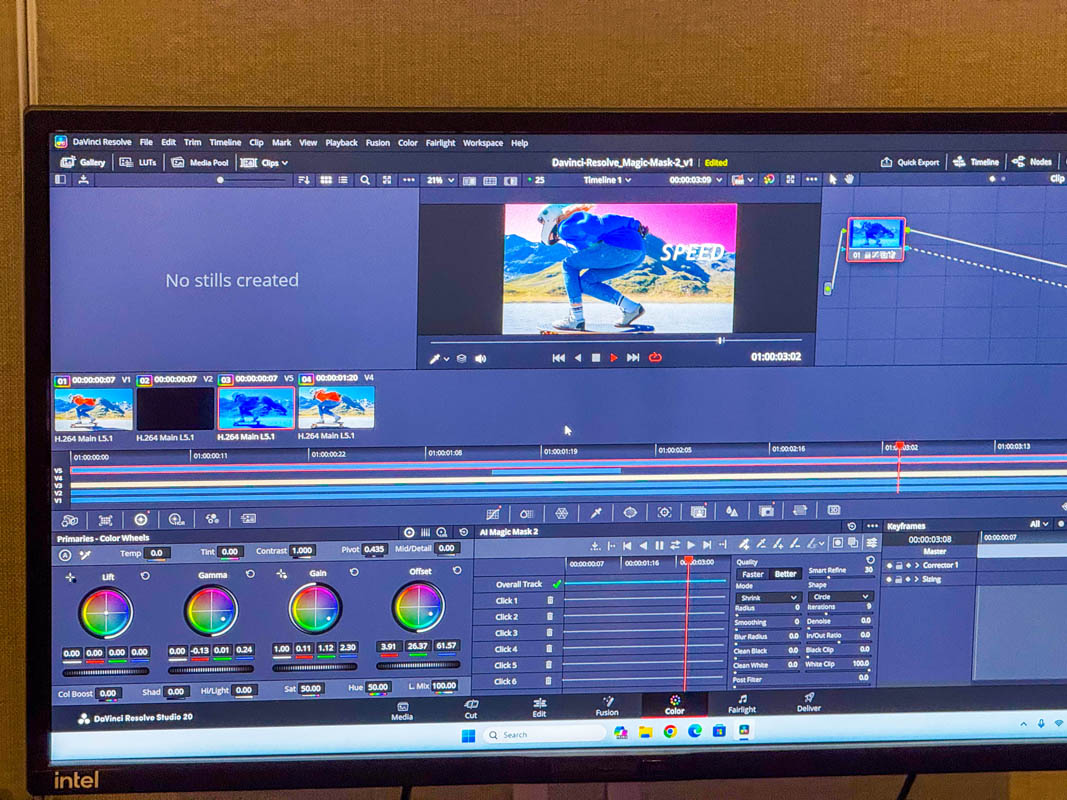Image resolution: width=1067 pixels, height=800 pixels.
Task: Open the Keyframes All dropdown
Action: coord(1038,524)
